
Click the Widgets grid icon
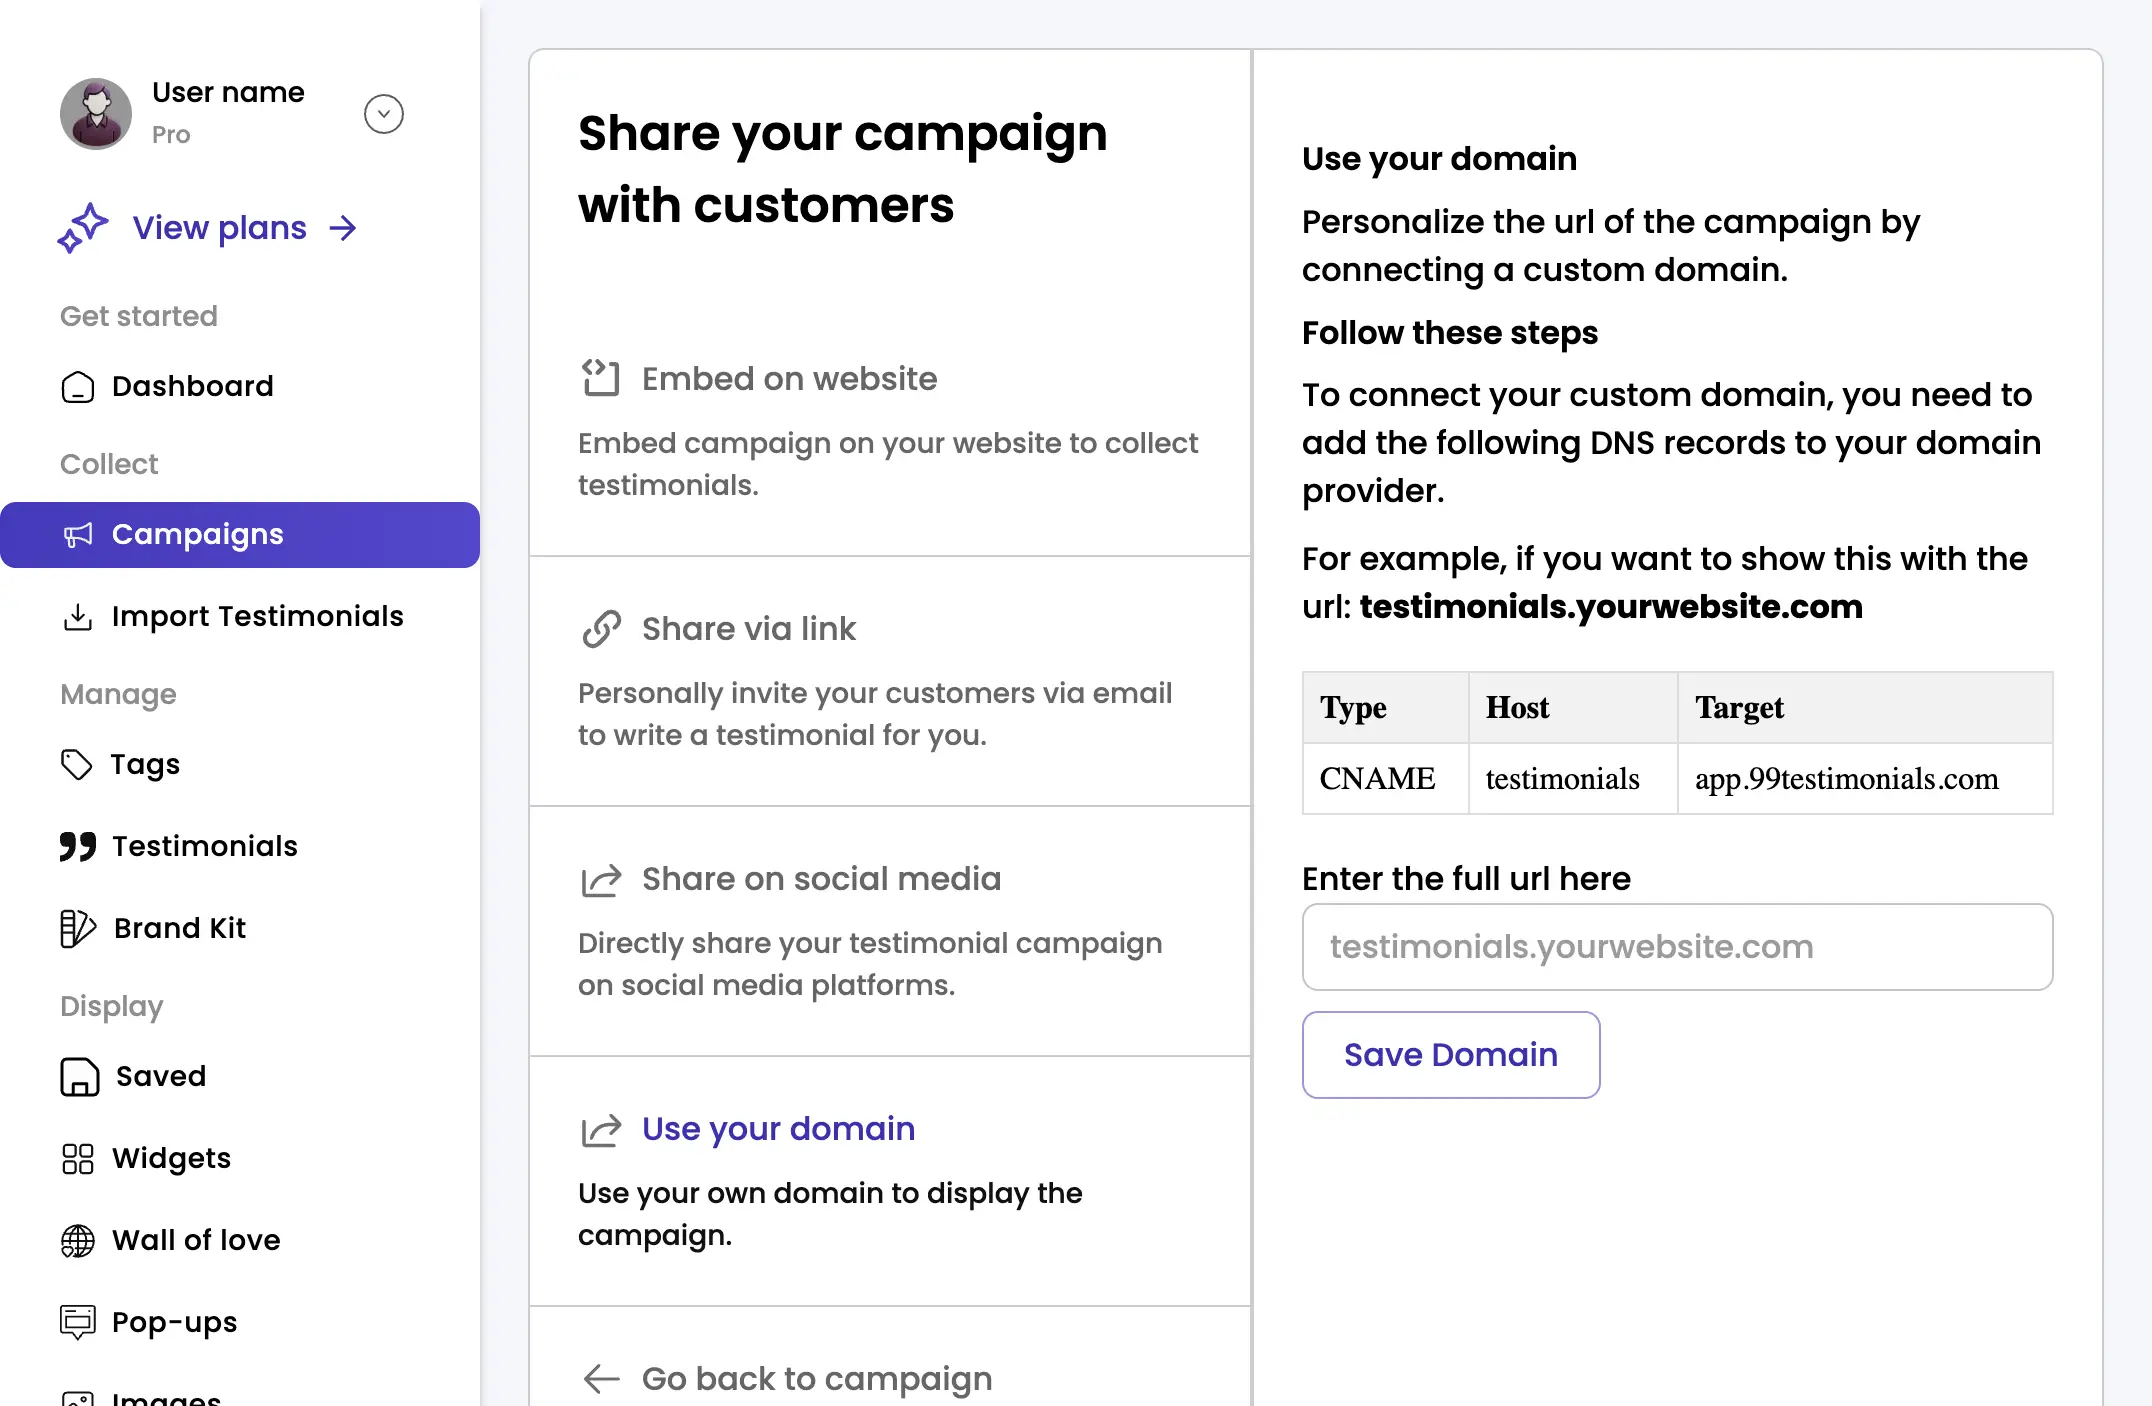pos(78,1159)
